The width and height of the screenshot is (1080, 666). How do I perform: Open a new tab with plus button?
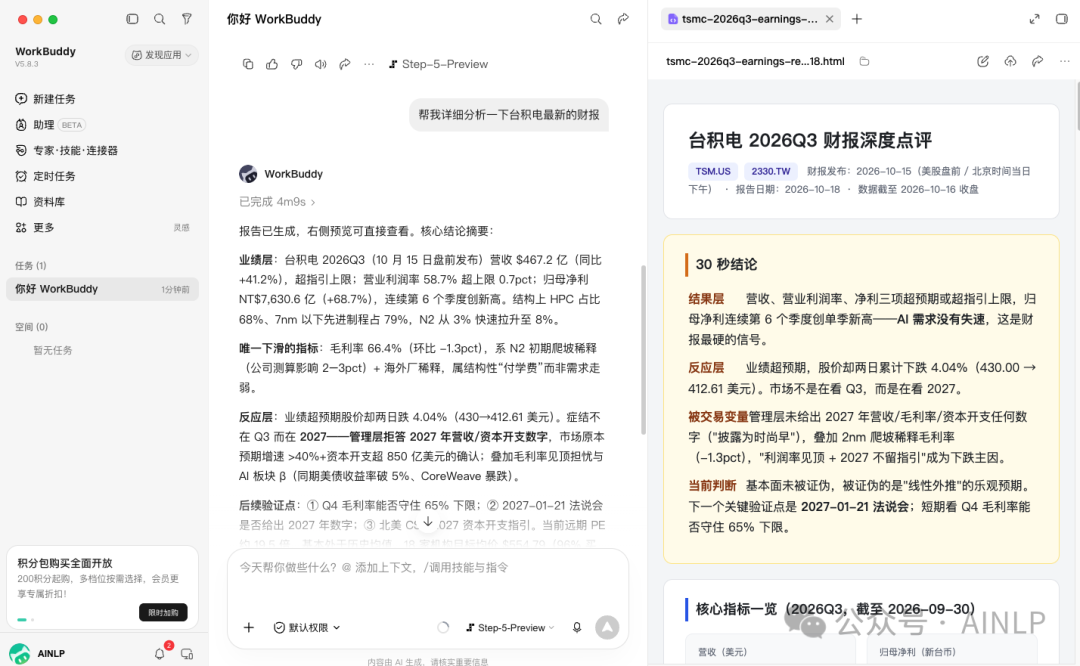coord(857,19)
